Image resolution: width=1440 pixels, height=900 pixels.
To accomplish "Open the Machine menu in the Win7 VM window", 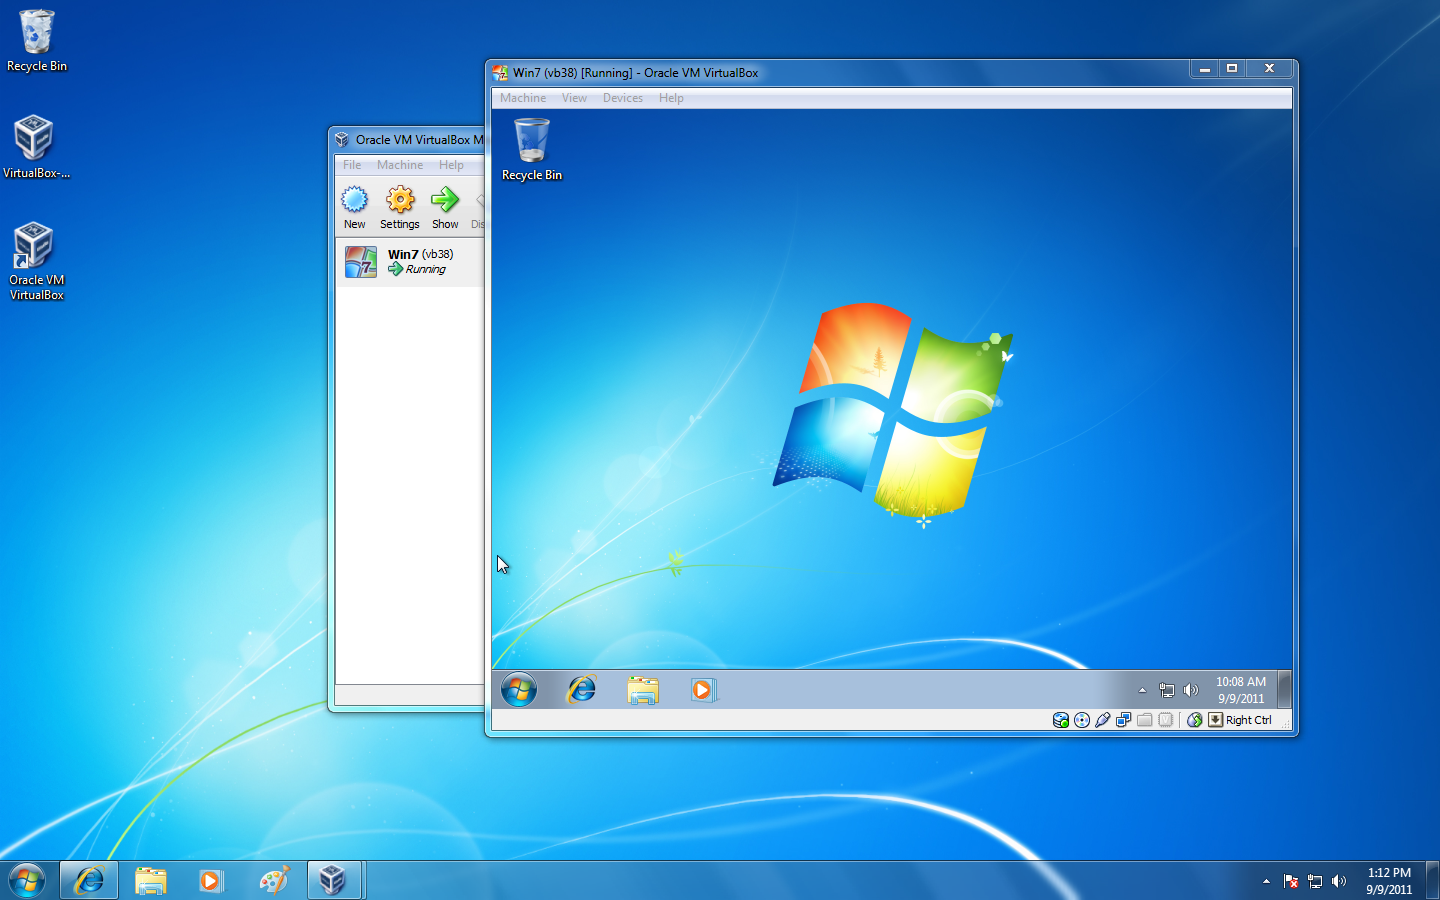I will click(x=523, y=98).
